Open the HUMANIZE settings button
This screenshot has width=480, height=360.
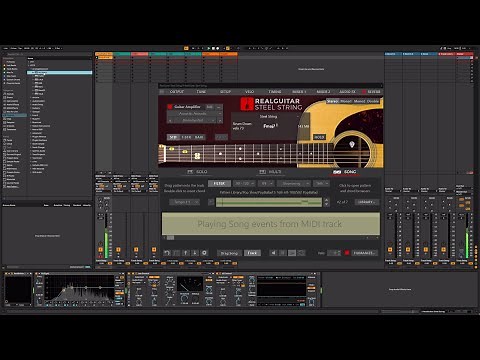click(x=364, y=253)
